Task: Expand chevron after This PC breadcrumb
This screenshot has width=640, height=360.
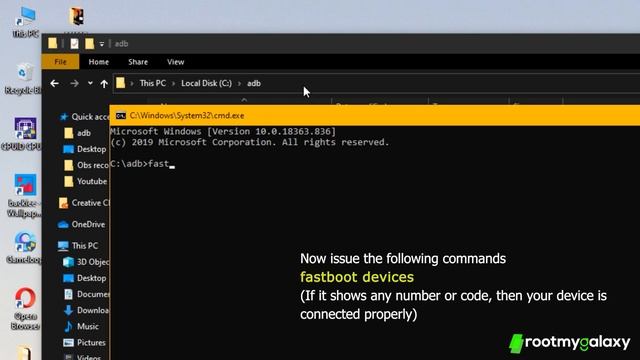Action: coord(173,84)
